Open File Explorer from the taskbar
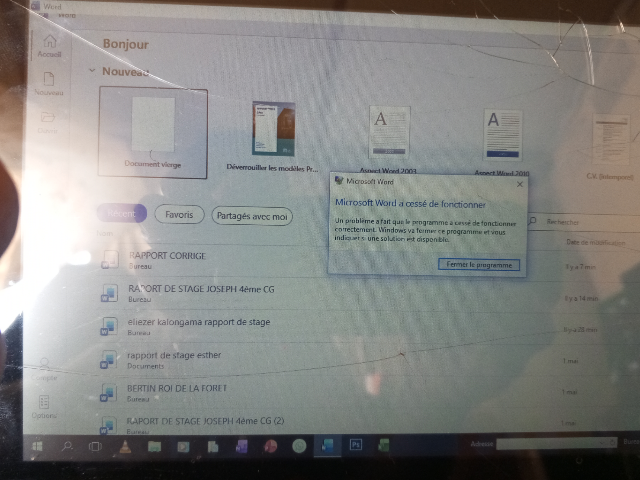The height and width of the screenshot is (480, 640). (x=154, y=447)
